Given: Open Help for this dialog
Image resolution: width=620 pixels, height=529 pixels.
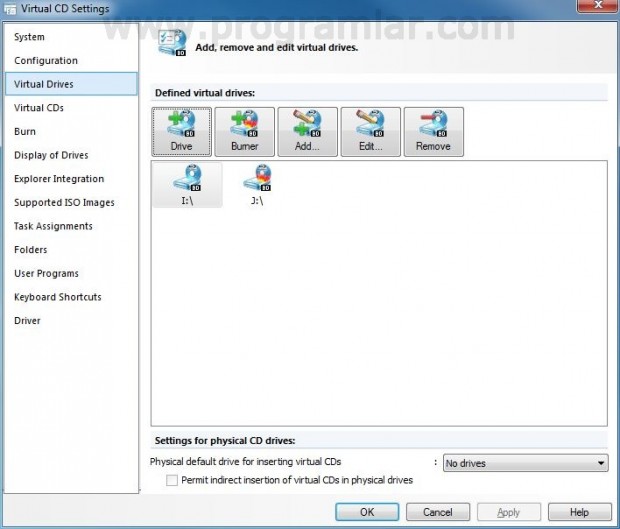Looking at the screenshot, I should pyautogui.click(x=579, y=512).
